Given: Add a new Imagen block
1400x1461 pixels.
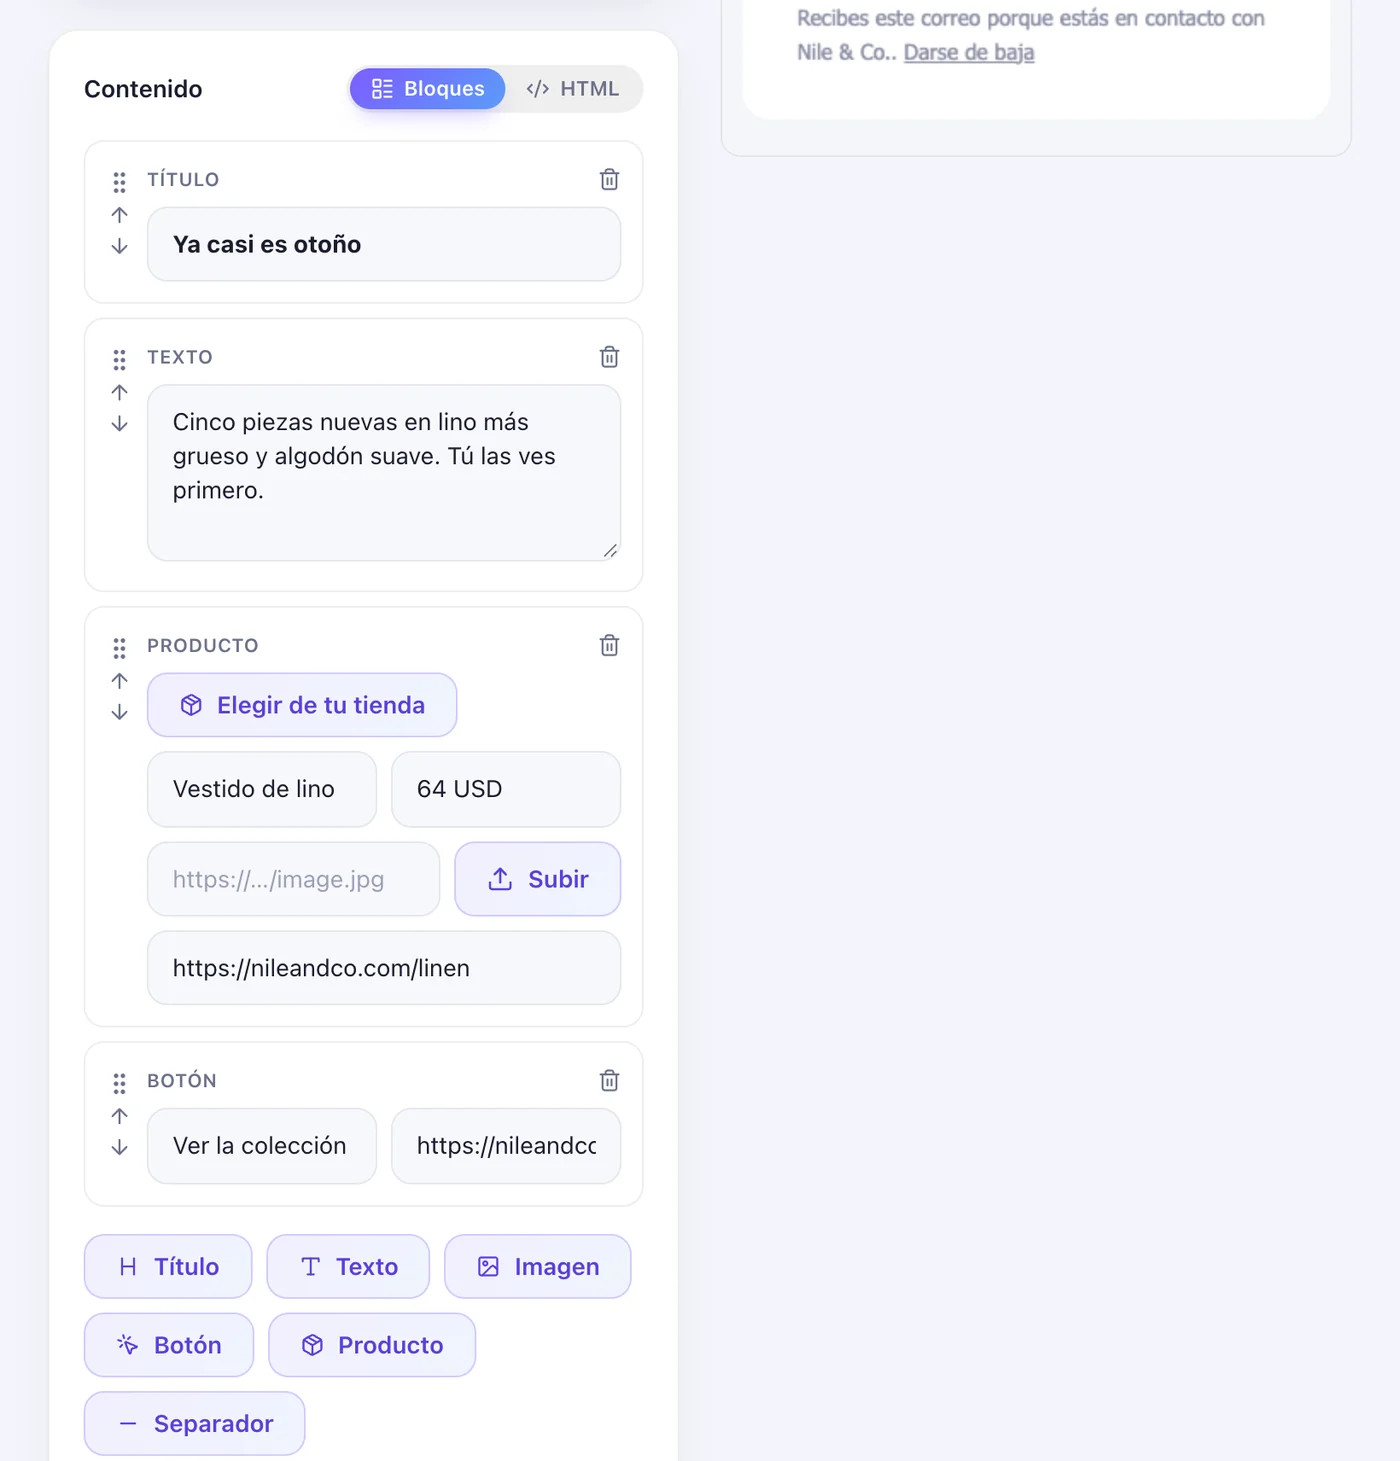Looking at the screenshot, I should (538, 1266).
